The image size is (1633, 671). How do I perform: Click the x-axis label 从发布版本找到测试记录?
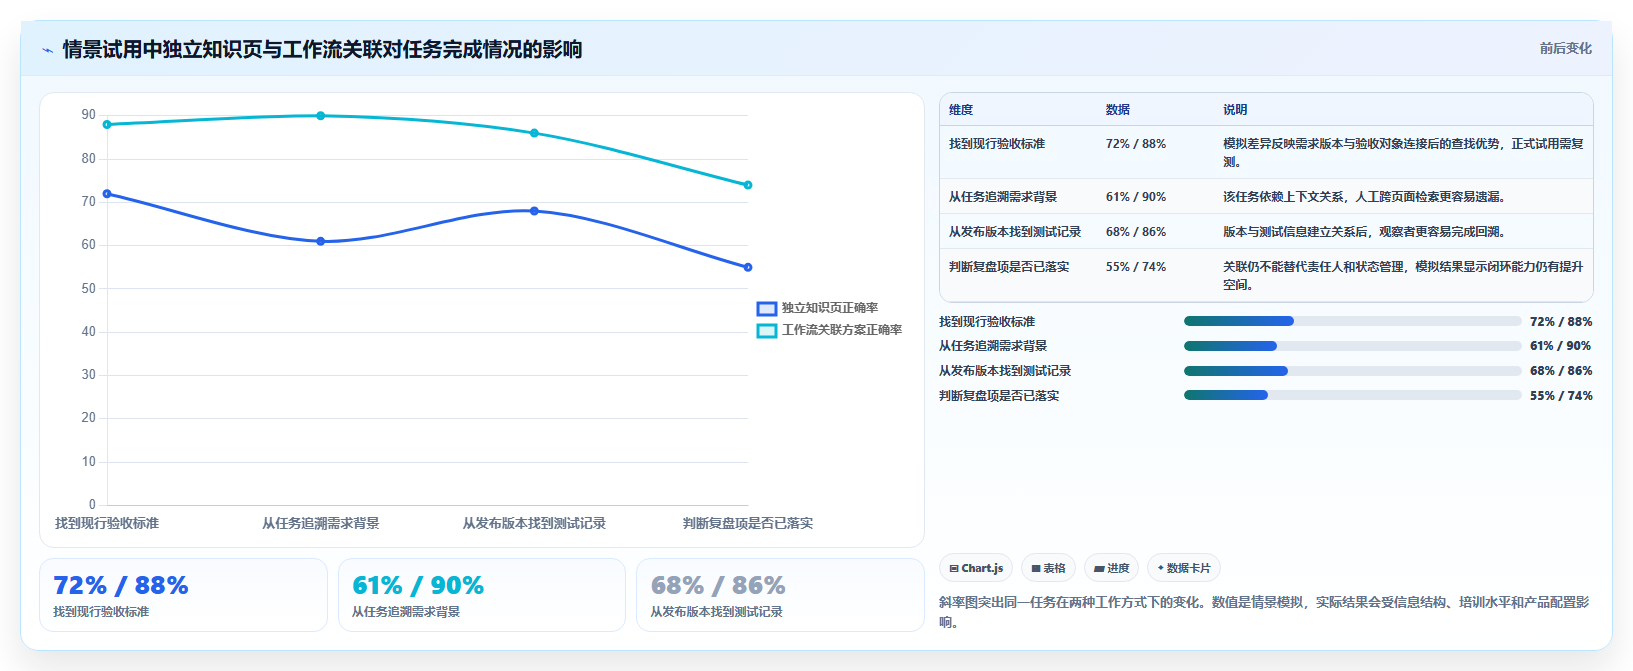point(534,523)
